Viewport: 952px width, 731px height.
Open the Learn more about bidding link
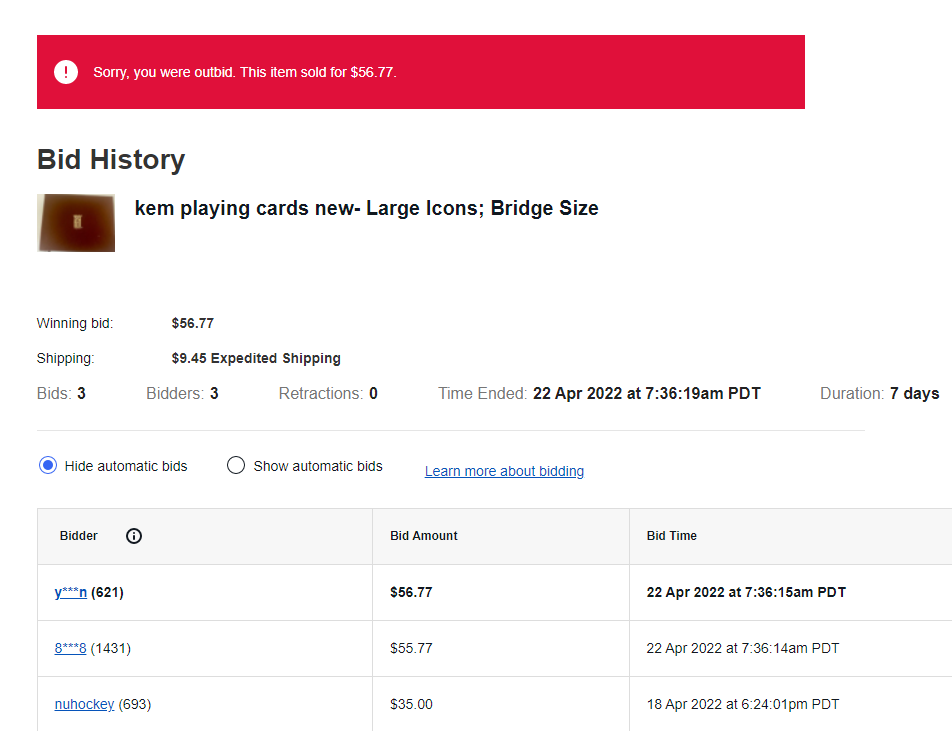[x=504, y=471]
